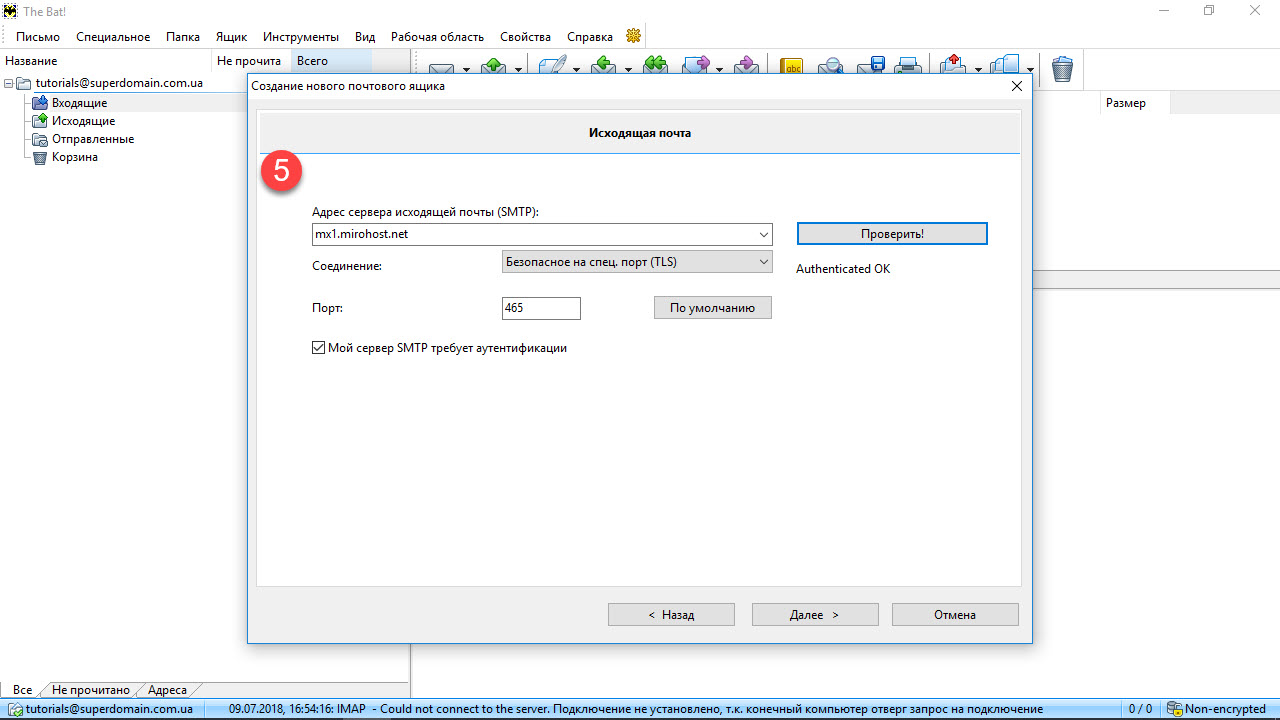Screen dimensions: 1280x720
Task: Open the dropdown arrow beside Forward icon
Action: pos(719,69)
